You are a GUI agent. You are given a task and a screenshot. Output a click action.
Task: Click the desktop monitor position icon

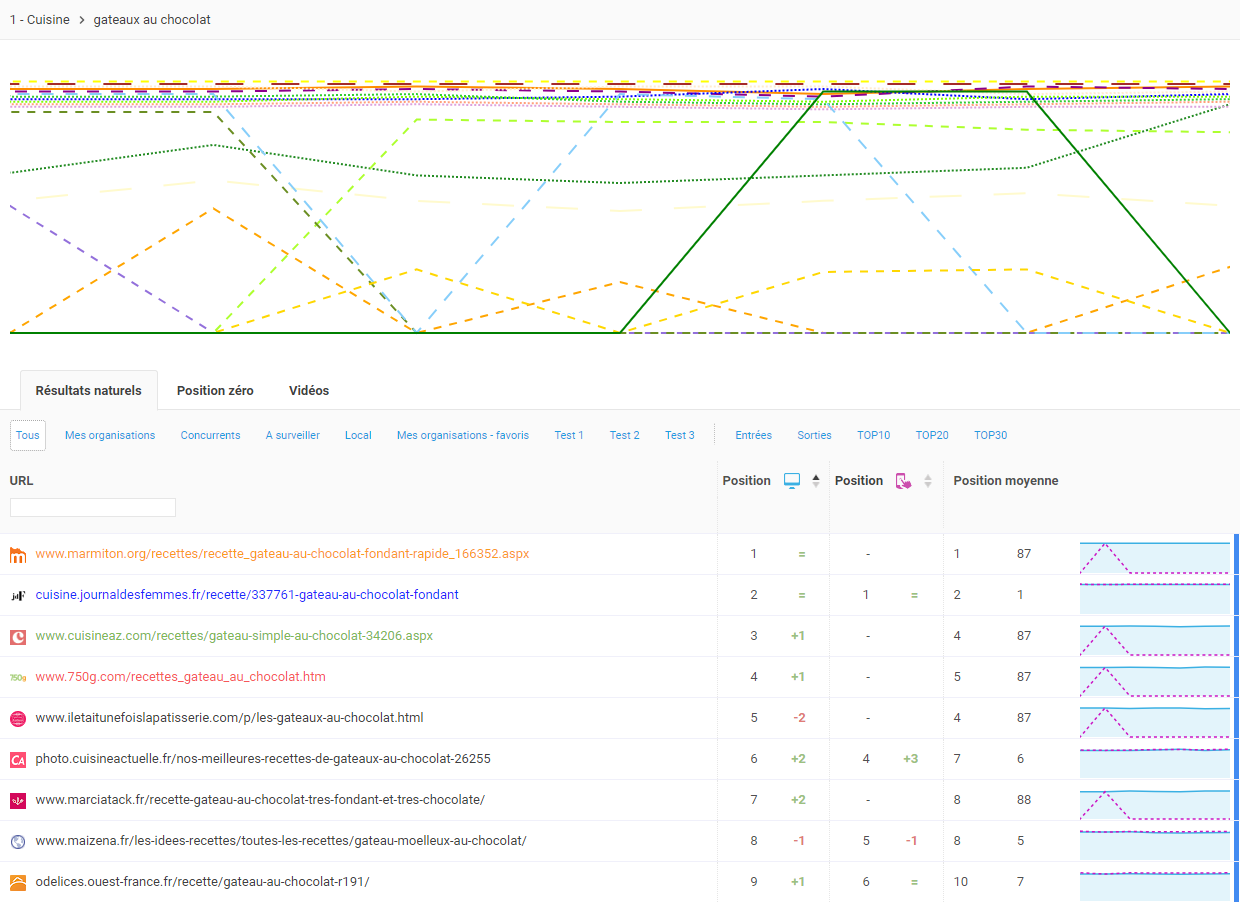click(792, 481)
